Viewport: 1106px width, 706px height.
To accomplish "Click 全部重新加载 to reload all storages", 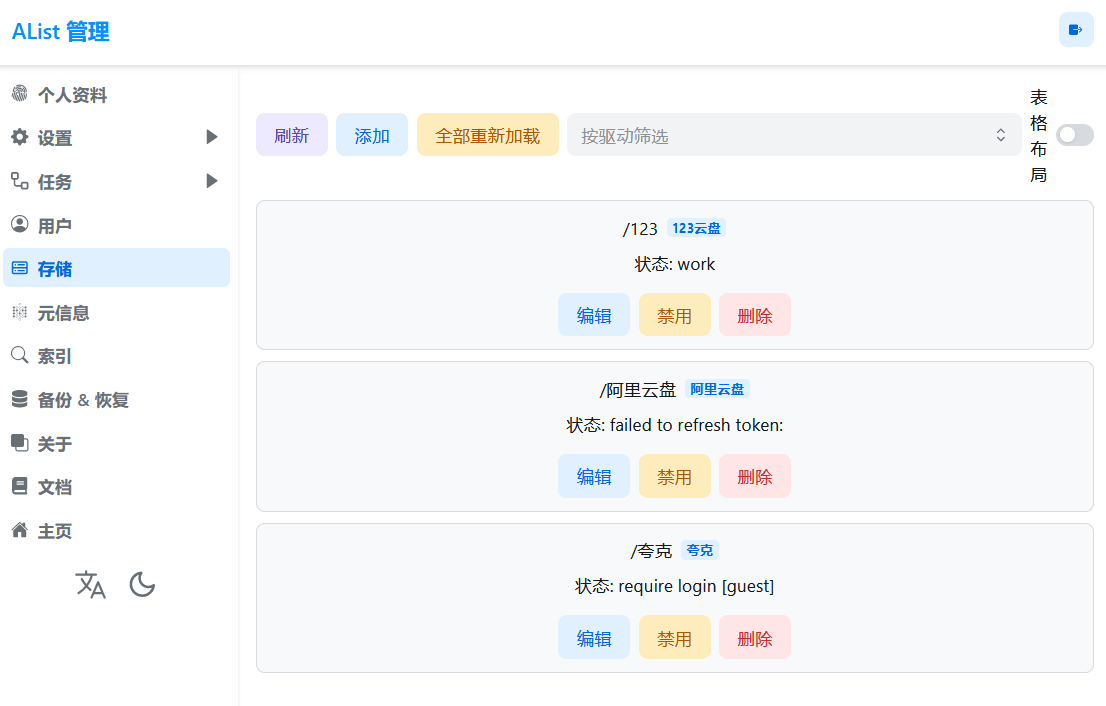I will click(x=487, y=135).
